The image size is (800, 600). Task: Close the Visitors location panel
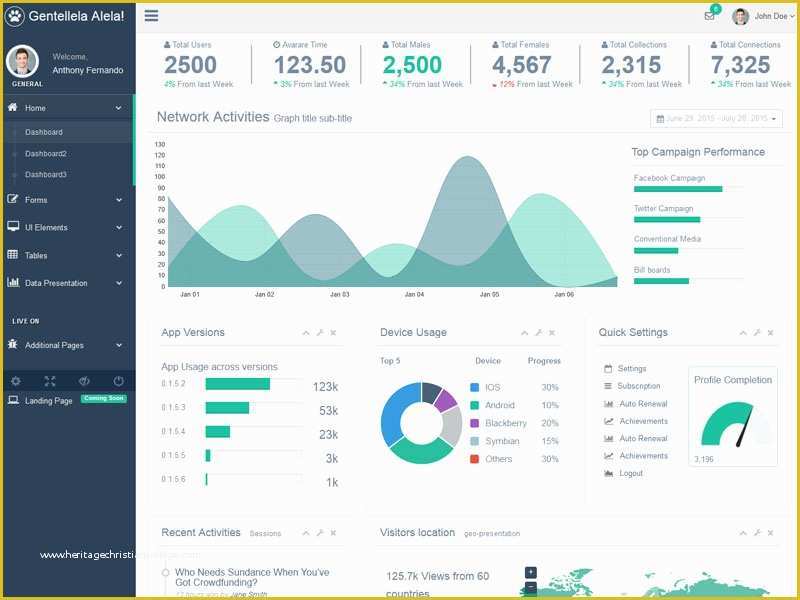pos(770,533)
